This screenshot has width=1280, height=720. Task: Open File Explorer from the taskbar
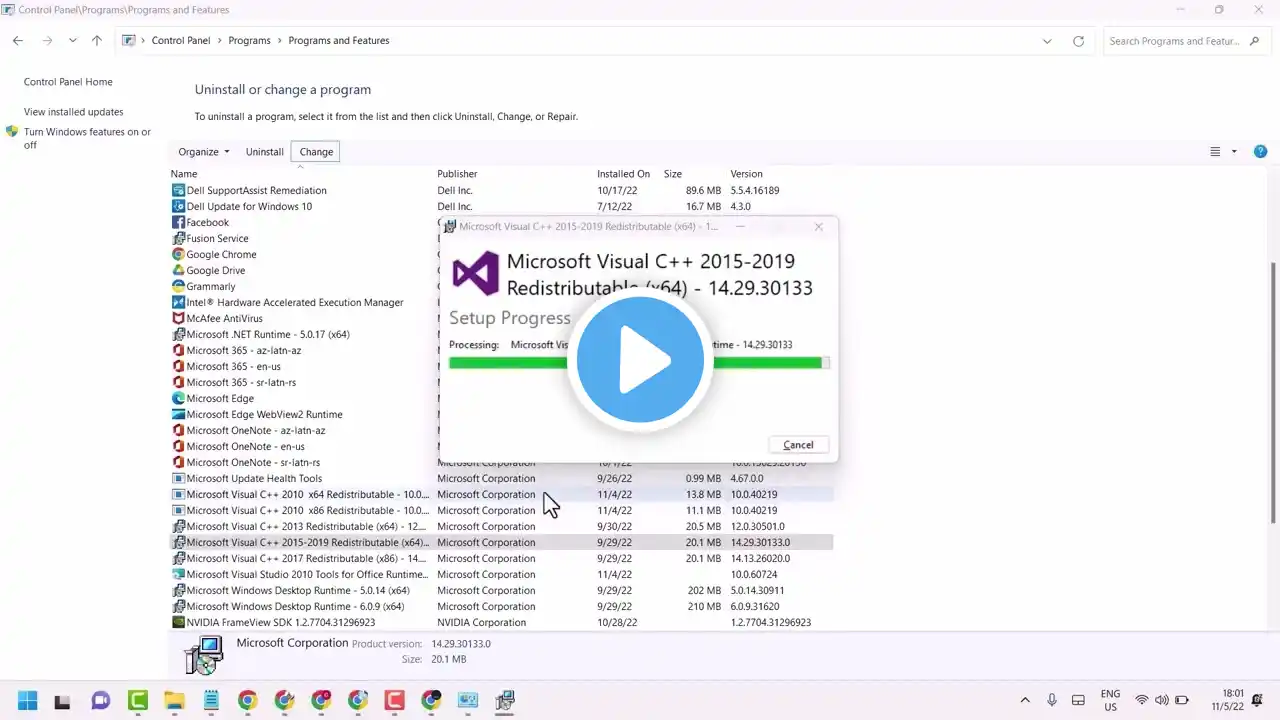coord(174,700)
